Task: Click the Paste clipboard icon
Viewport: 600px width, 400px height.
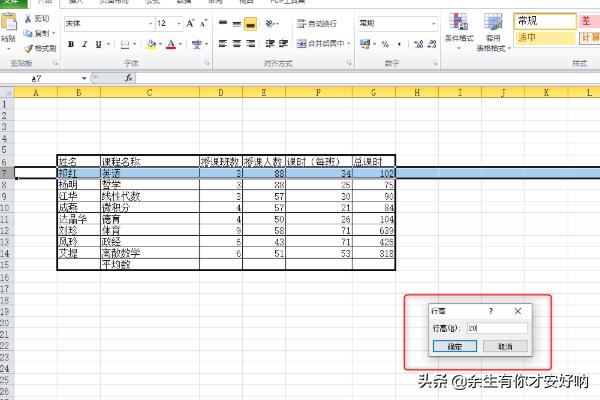Action: [9, 22]
